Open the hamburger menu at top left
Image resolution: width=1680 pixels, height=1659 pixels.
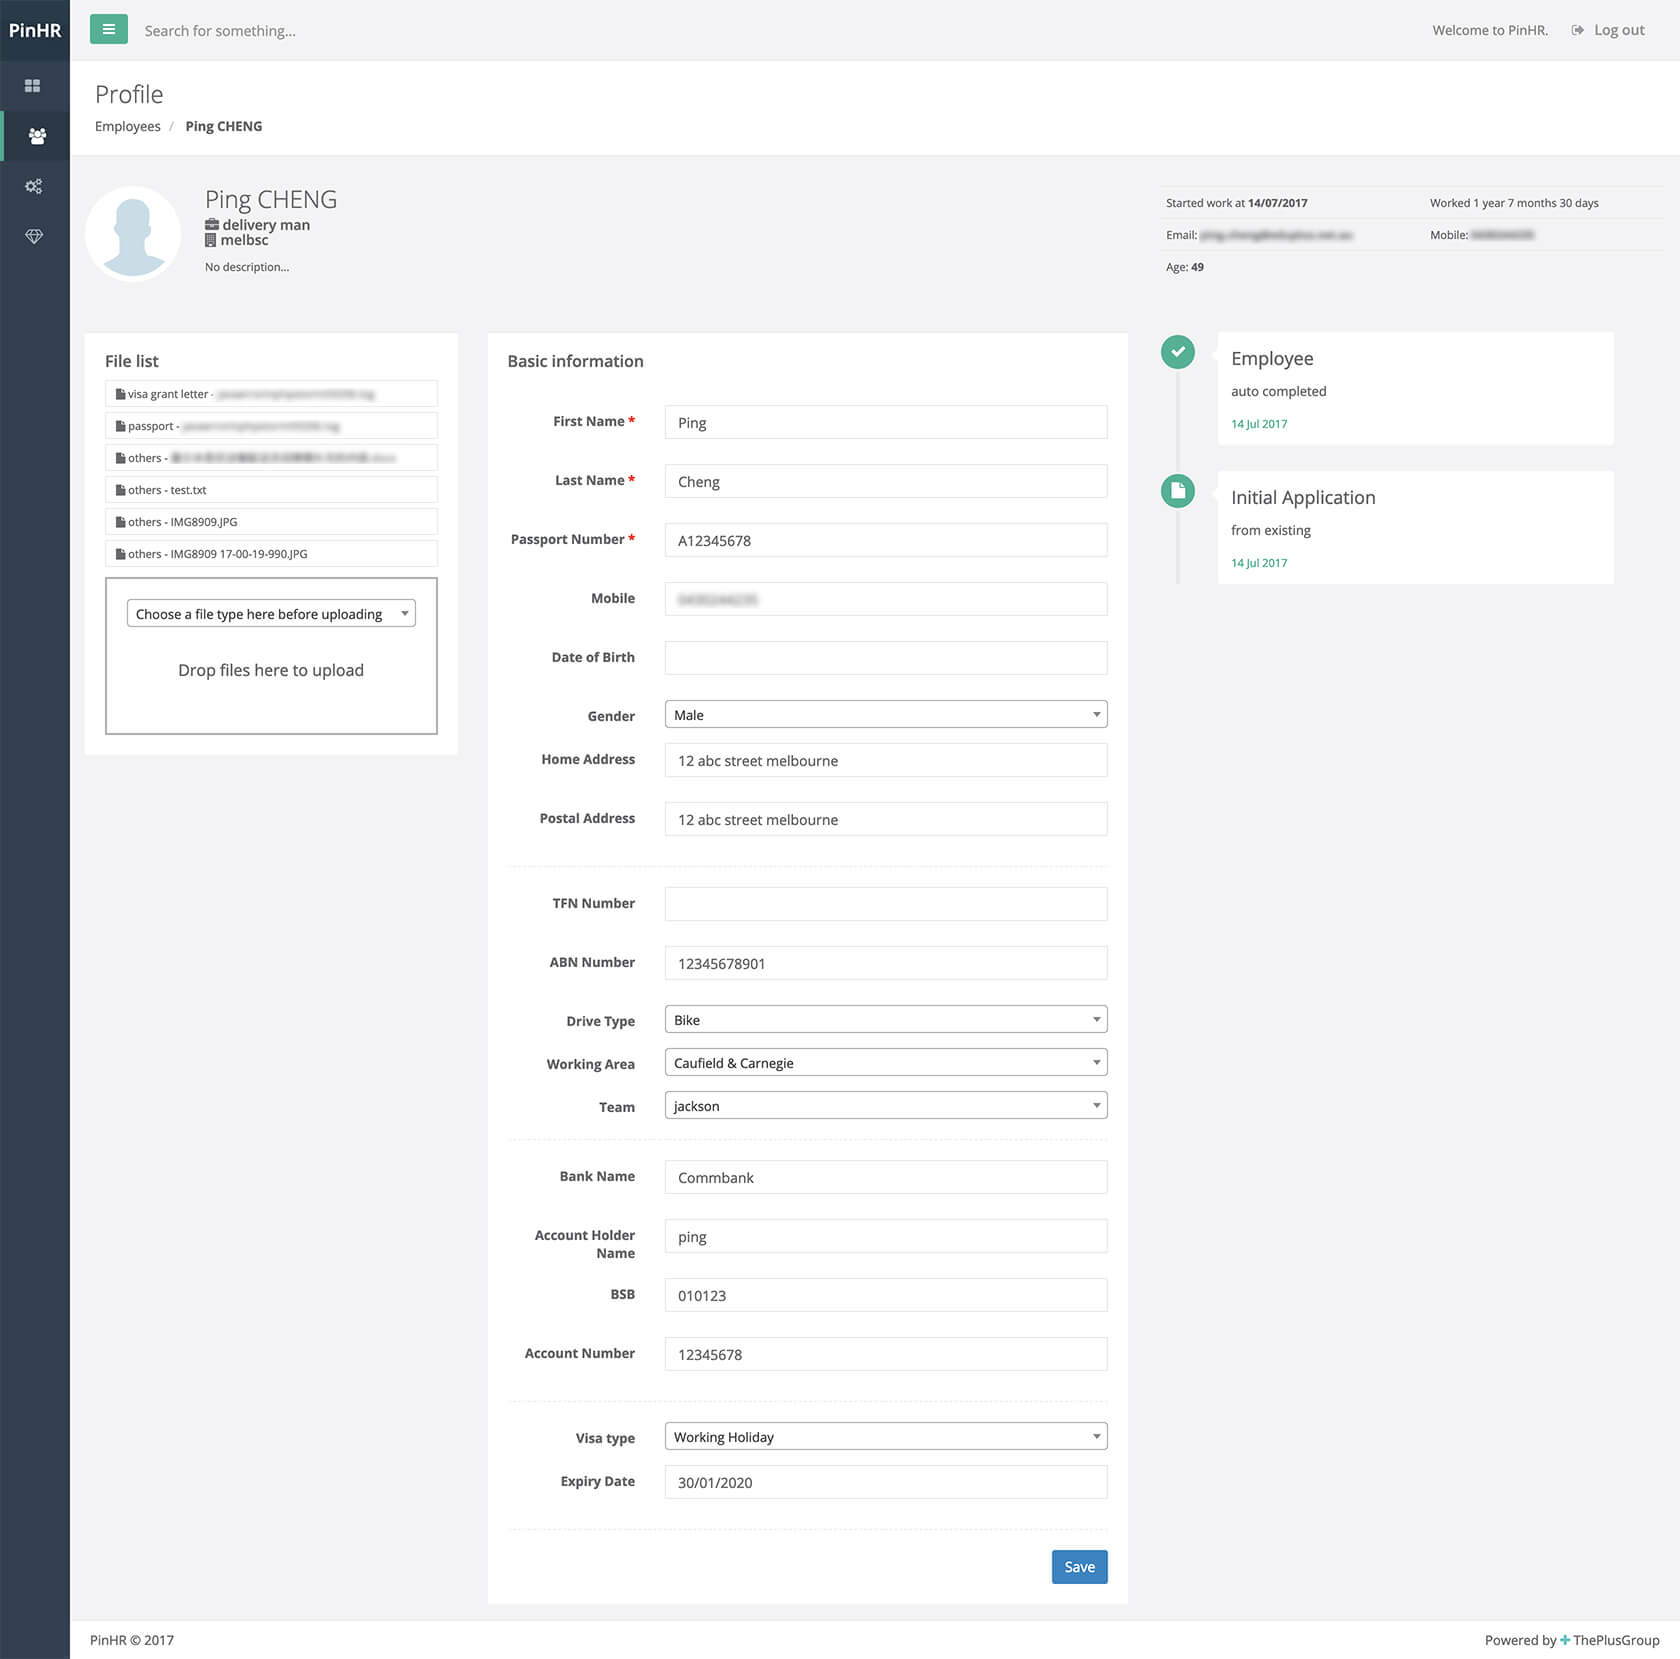pyautogui.click(x=108, y=29)
